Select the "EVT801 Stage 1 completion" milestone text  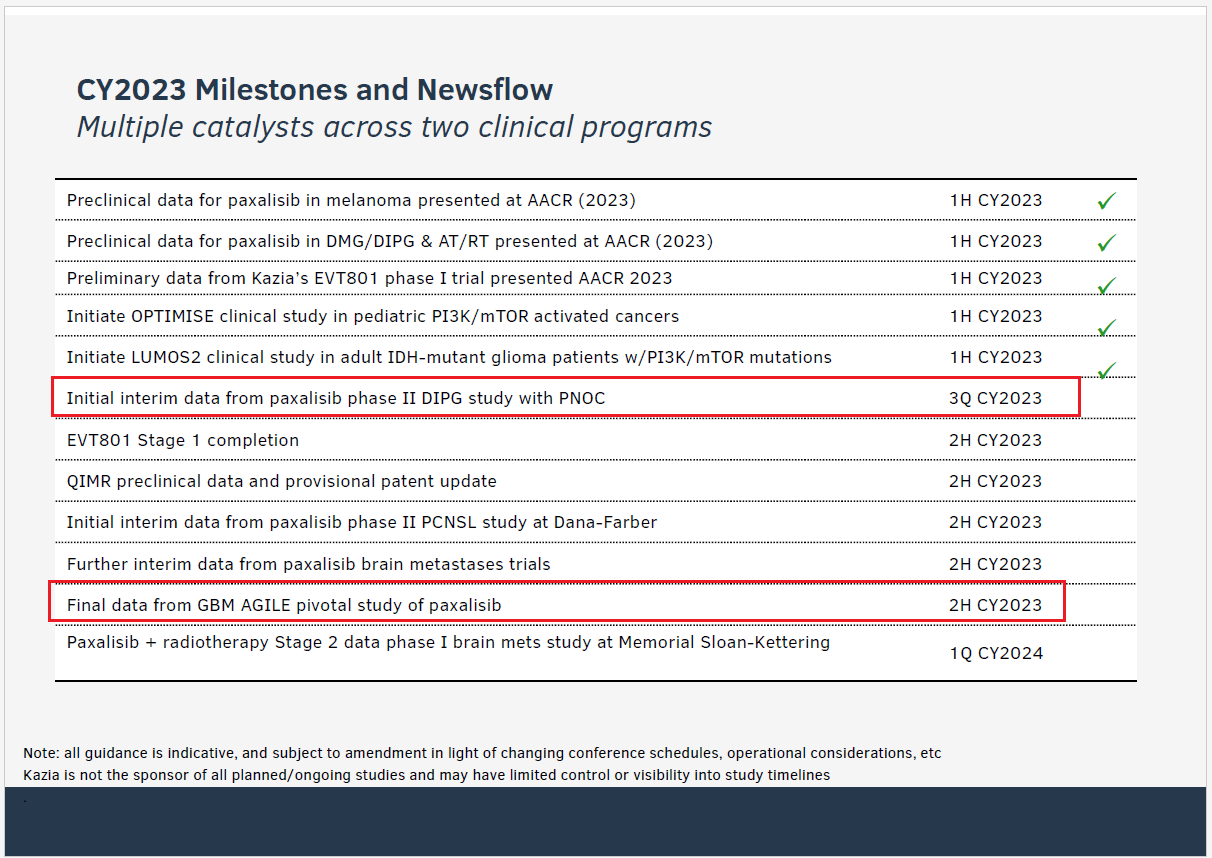[x=183, y=440]
